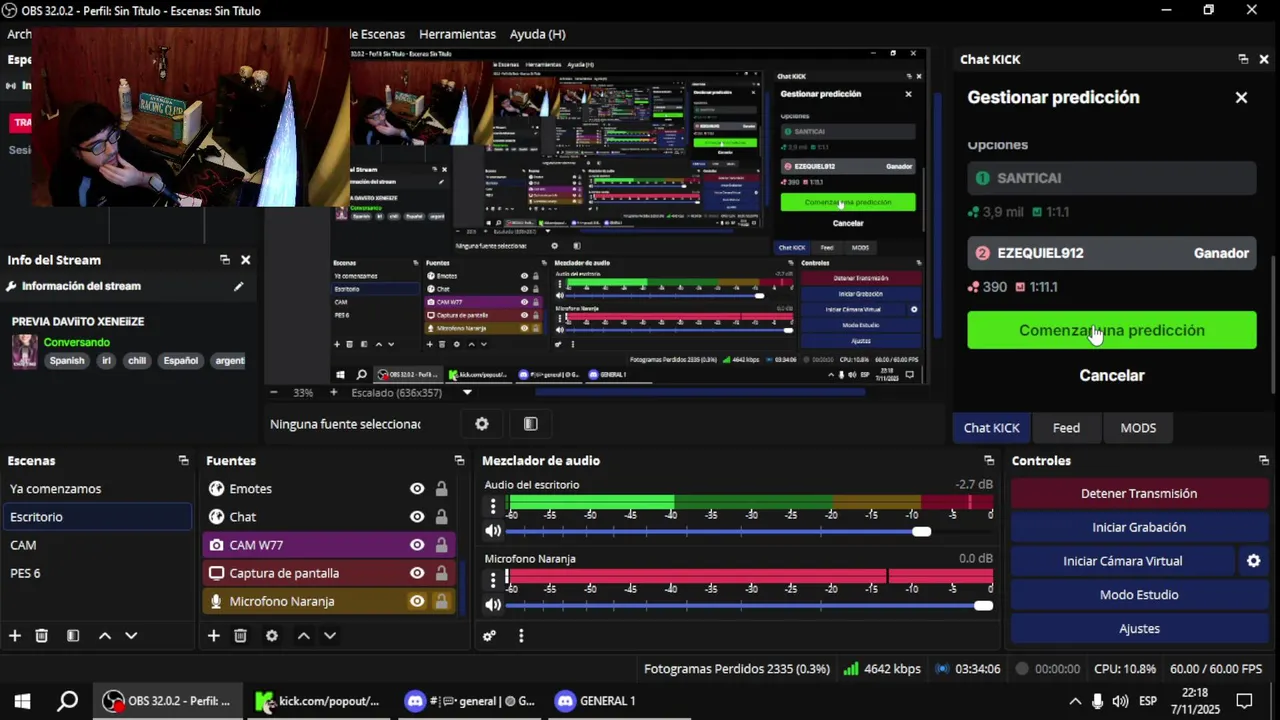Open the Ayuda (H) menu
The height and width of the screenshot is (720, 1280).
[x=537, y=34]
